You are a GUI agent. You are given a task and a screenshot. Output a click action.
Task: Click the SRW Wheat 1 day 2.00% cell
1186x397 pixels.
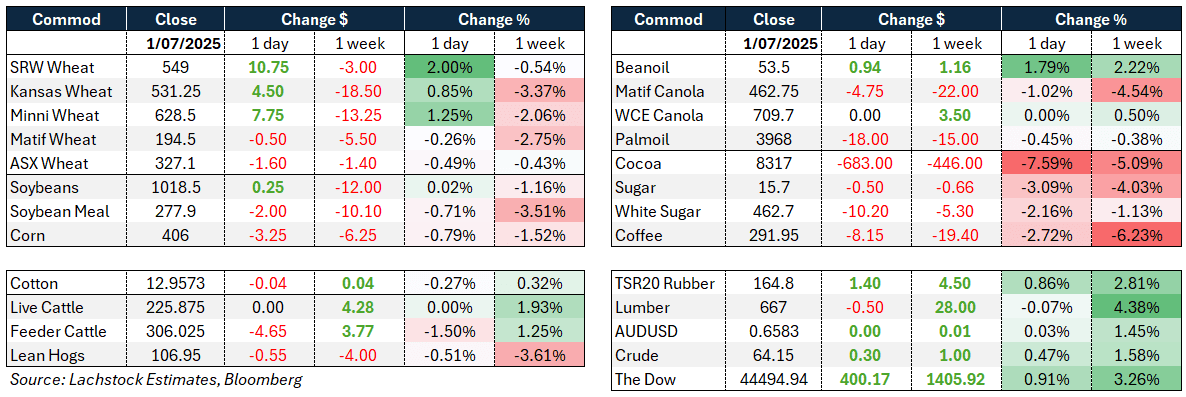point(450,67)
